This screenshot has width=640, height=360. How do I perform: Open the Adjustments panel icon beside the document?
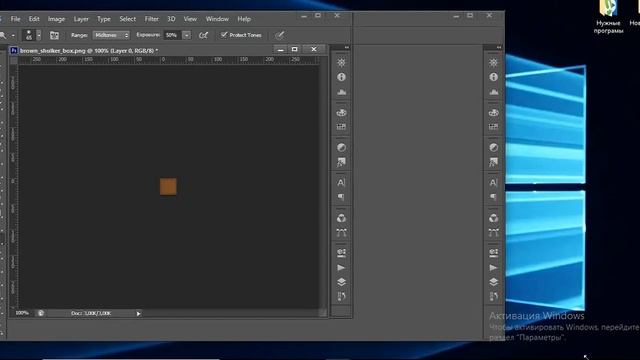[342, 147]
